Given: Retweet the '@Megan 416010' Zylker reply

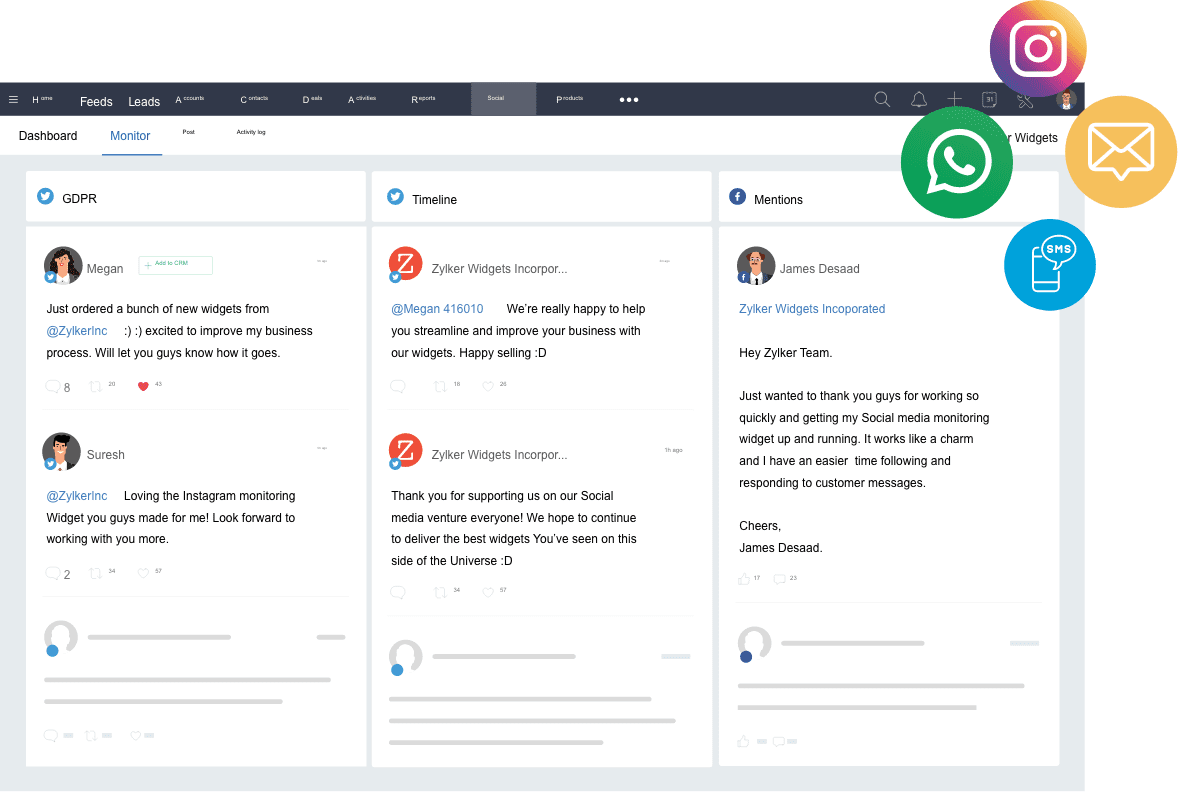Looking at the screenshot, I should 441,386.
